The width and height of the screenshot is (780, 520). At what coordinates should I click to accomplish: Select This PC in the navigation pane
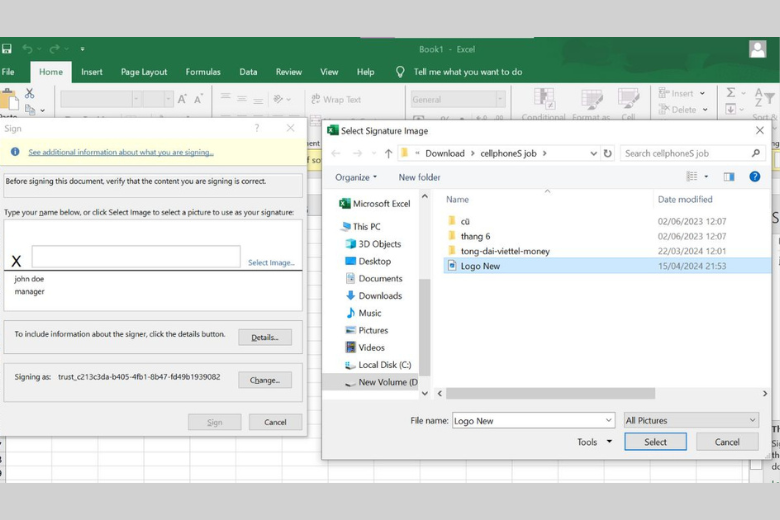click(x=361, y=226)
